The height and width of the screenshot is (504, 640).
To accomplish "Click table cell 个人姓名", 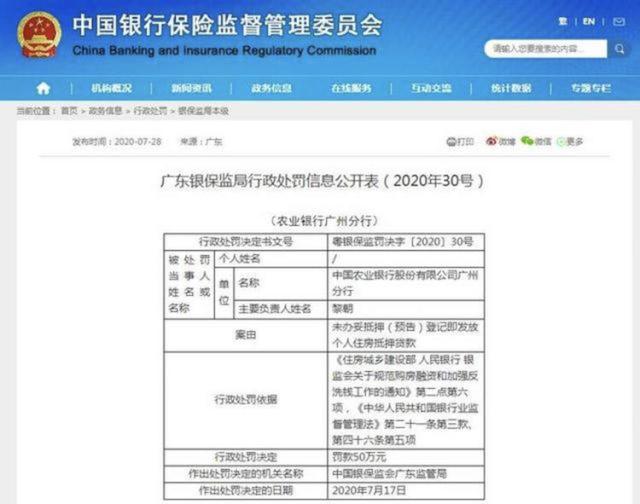I will (271, 259).
